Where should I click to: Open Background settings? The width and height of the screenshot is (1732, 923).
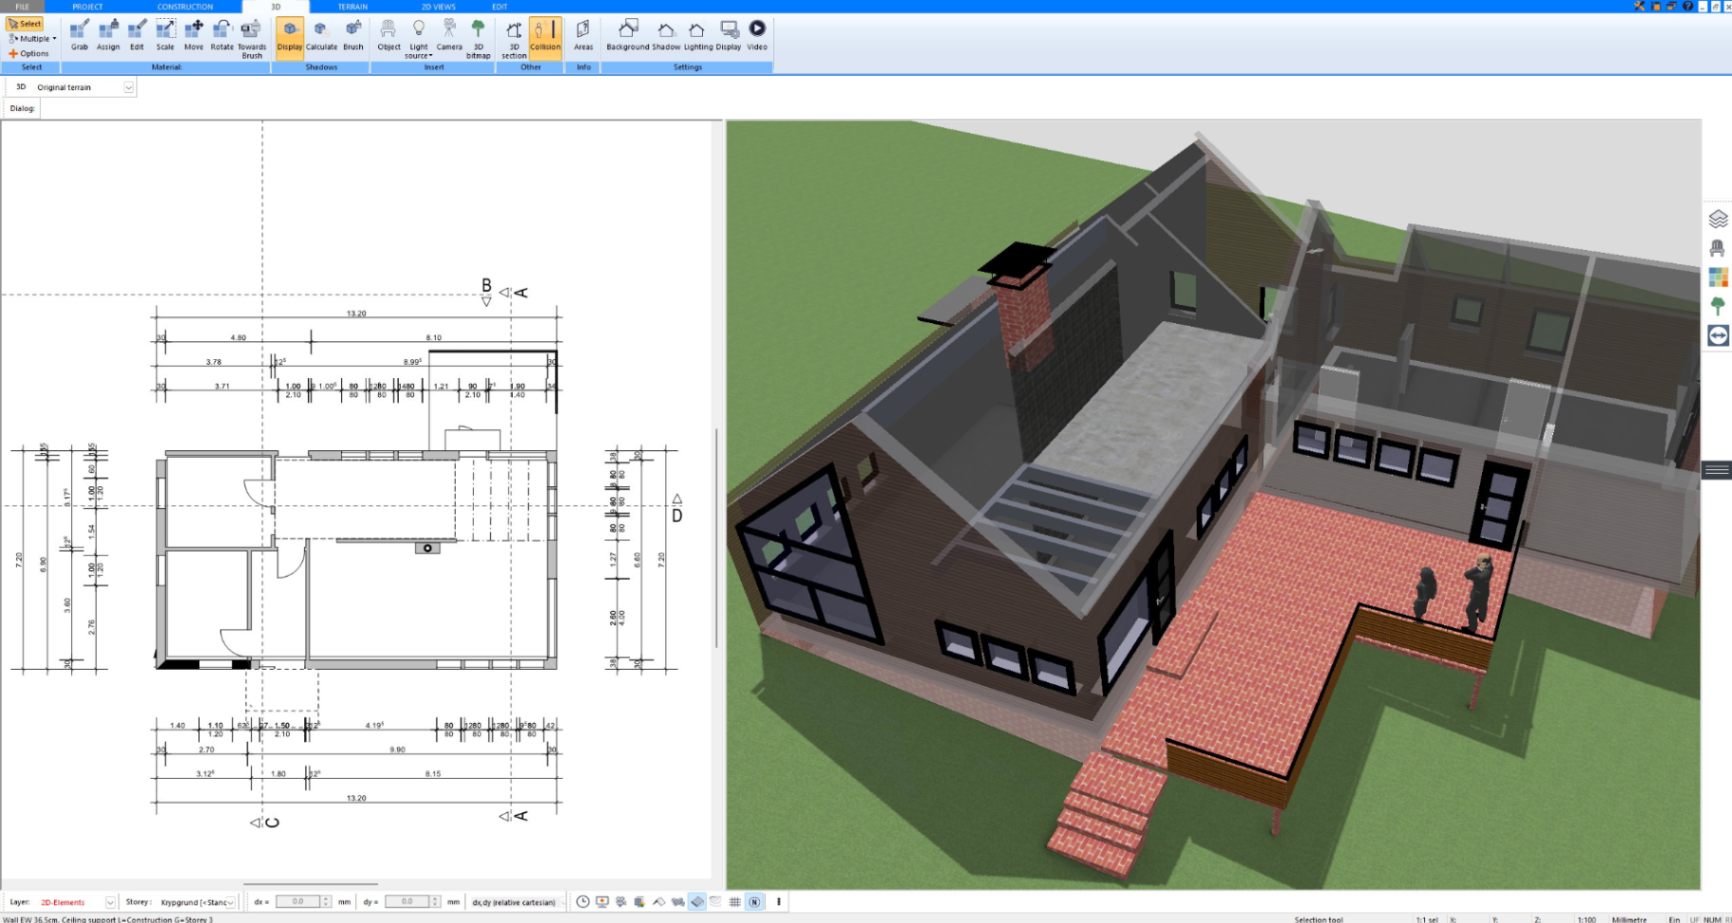[627, 34]
